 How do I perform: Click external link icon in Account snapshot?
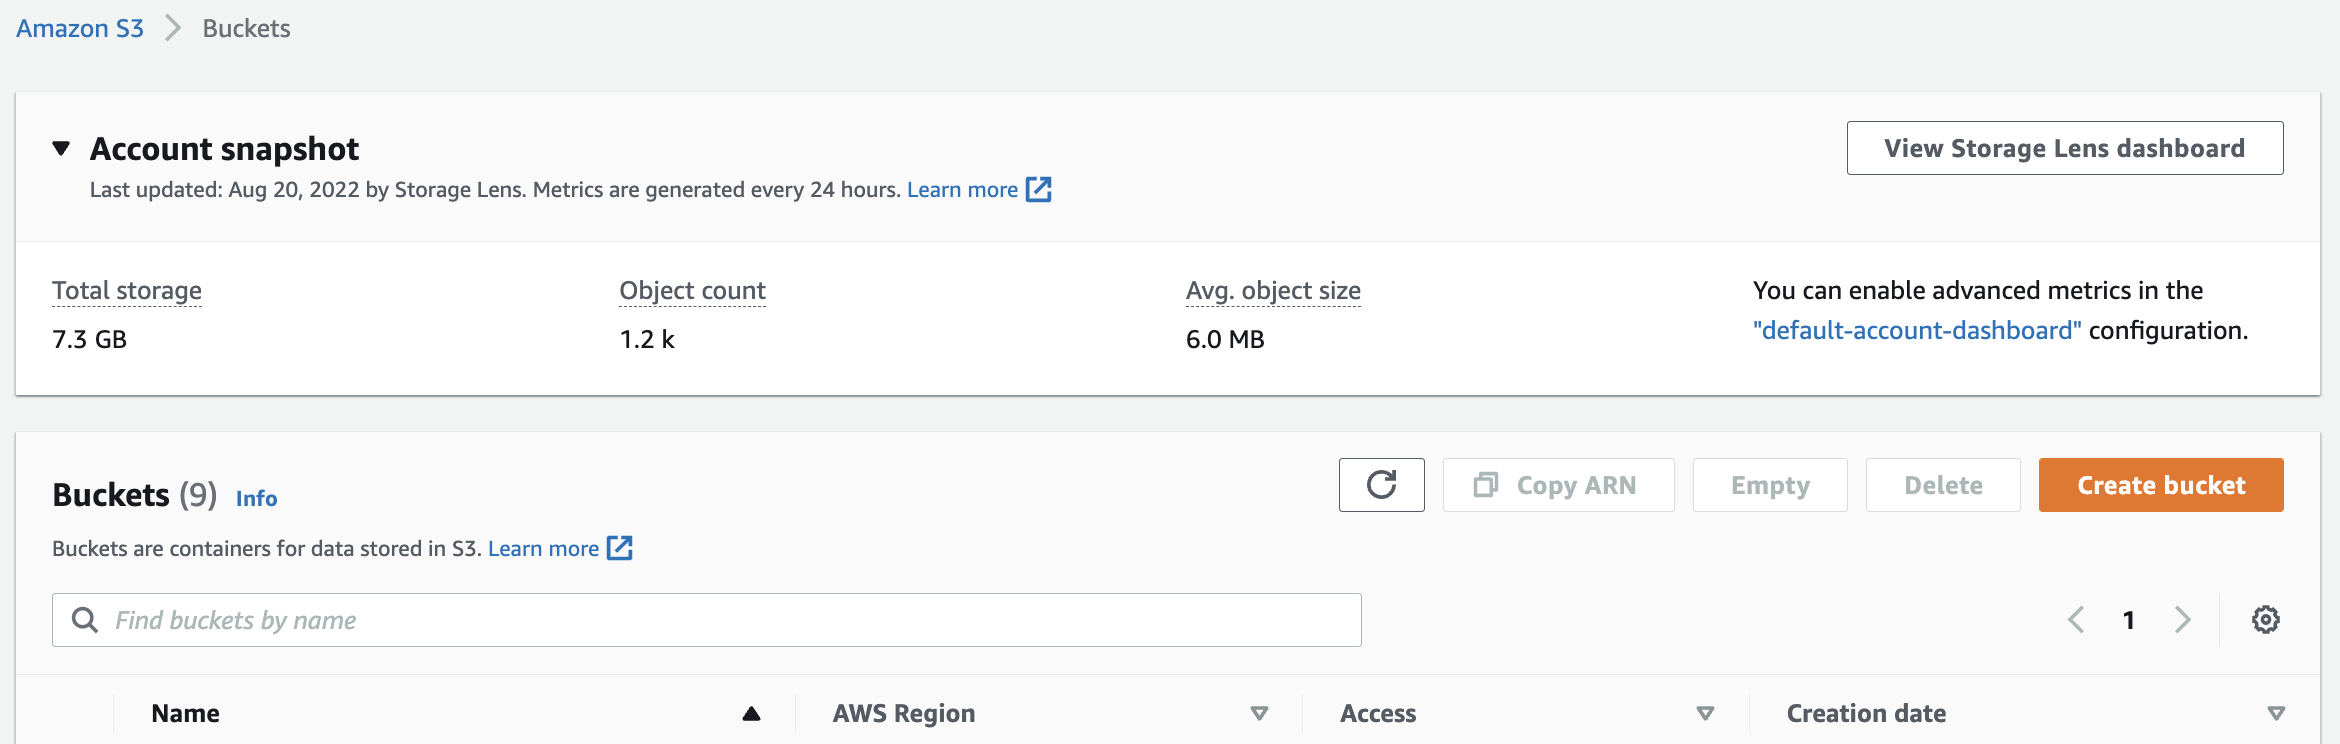coord(1039,189)
